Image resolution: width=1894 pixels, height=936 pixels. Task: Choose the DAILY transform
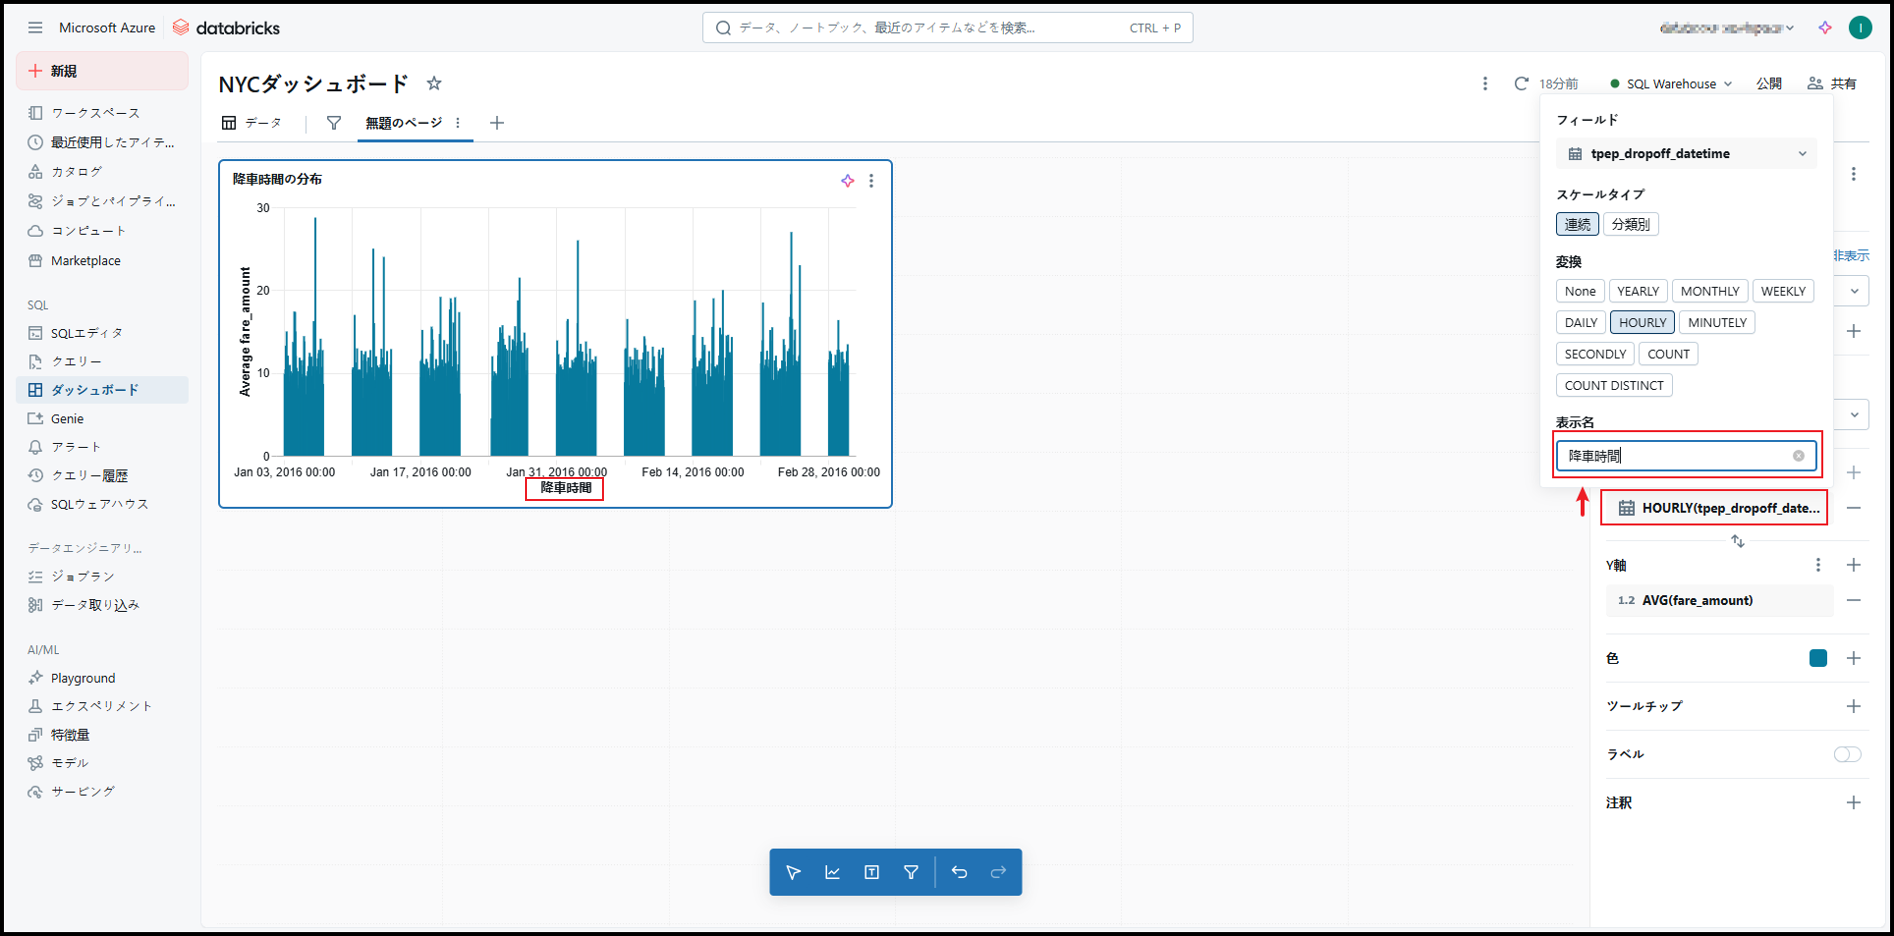(x=1581, y=322)
